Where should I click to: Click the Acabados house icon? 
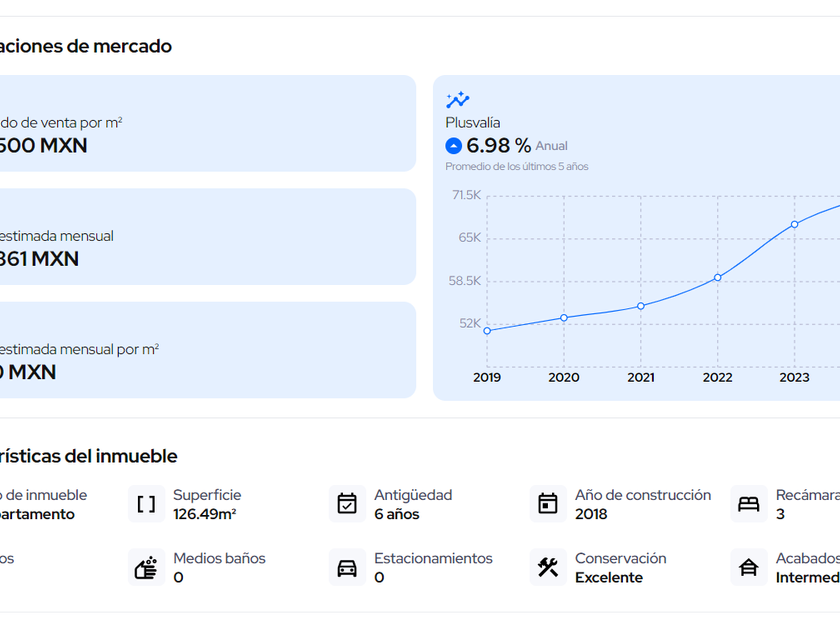(x=748, y=568)
